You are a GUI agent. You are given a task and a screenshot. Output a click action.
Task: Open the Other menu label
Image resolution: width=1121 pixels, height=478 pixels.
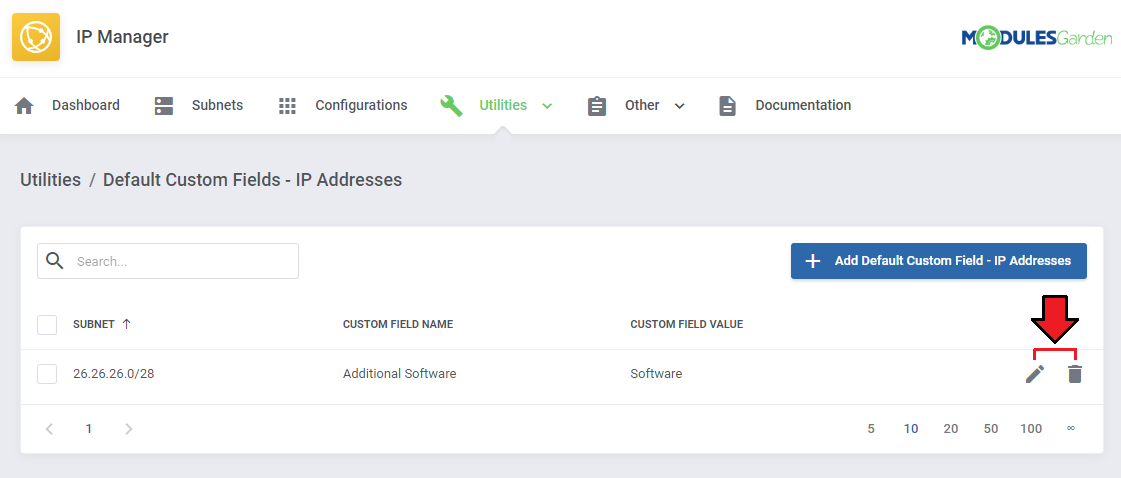point(642,106)
